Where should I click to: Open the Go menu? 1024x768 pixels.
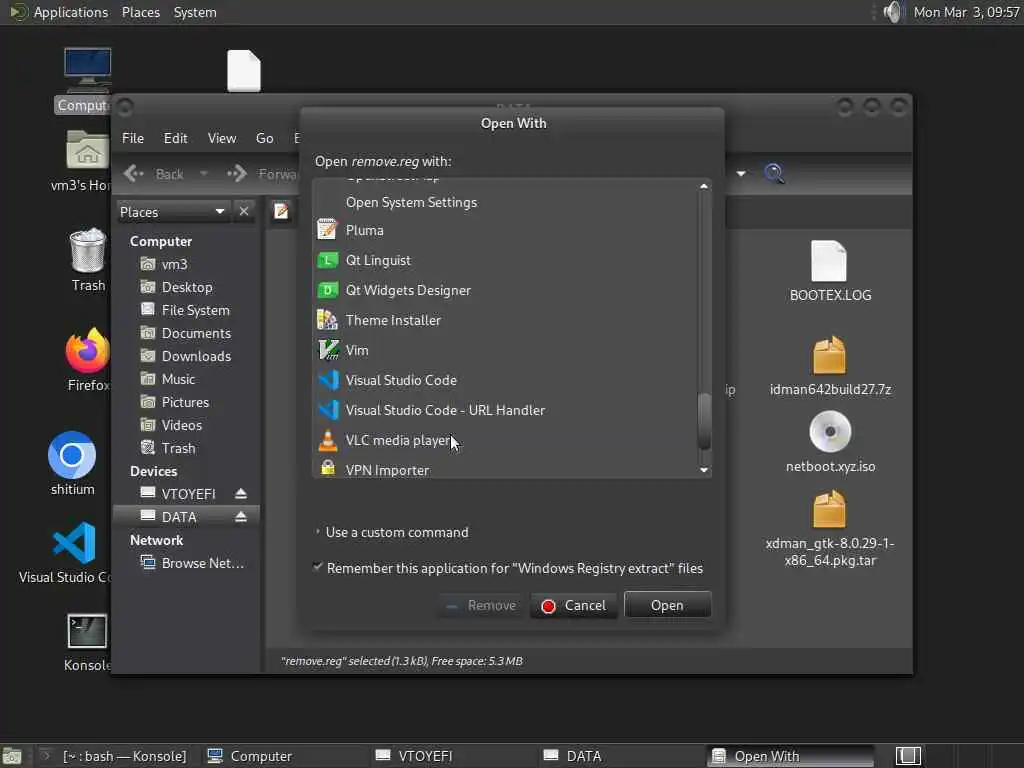(x=264, y=138)
